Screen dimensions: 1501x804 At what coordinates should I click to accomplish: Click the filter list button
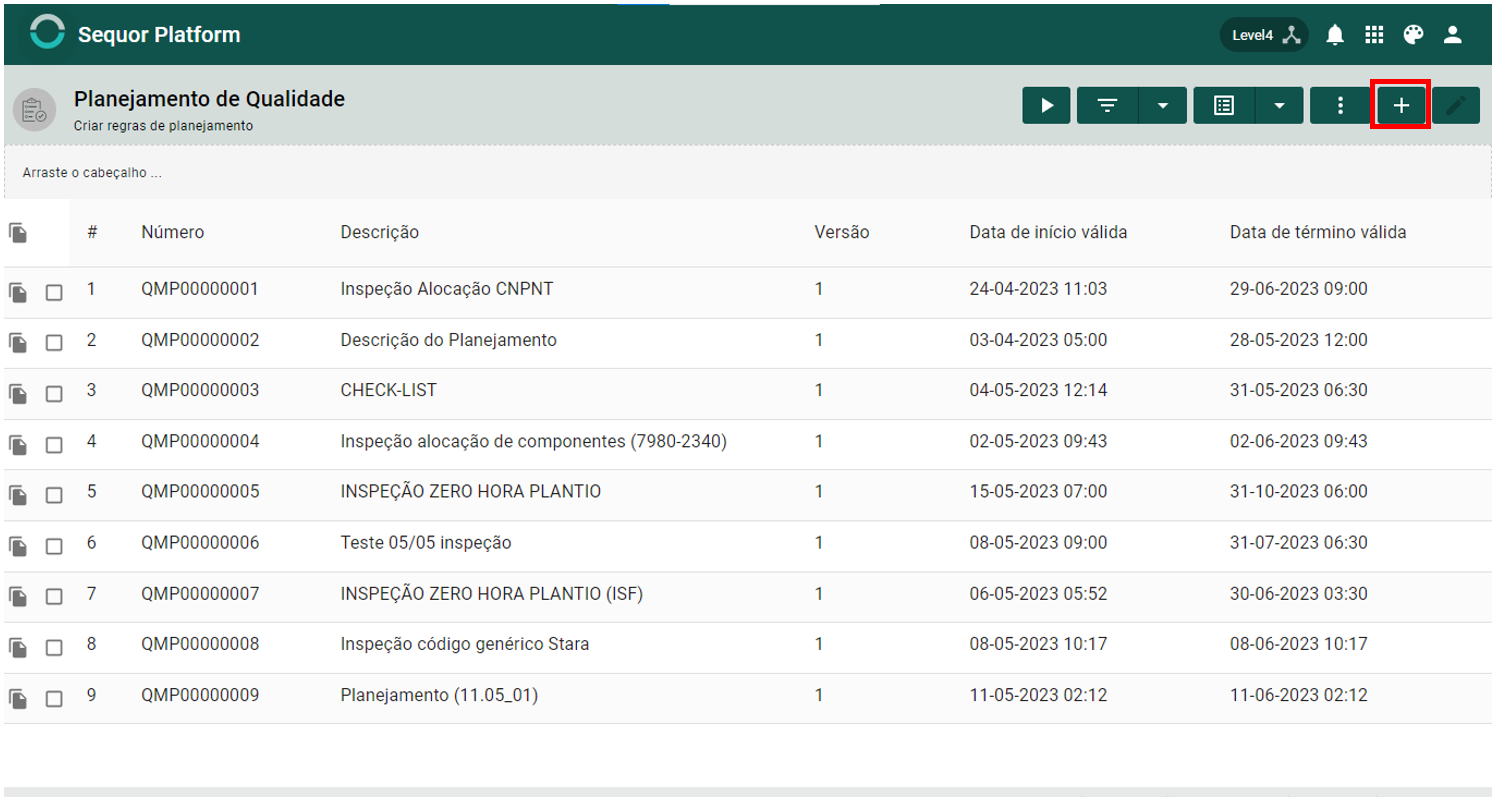[x=1107, y=105]
